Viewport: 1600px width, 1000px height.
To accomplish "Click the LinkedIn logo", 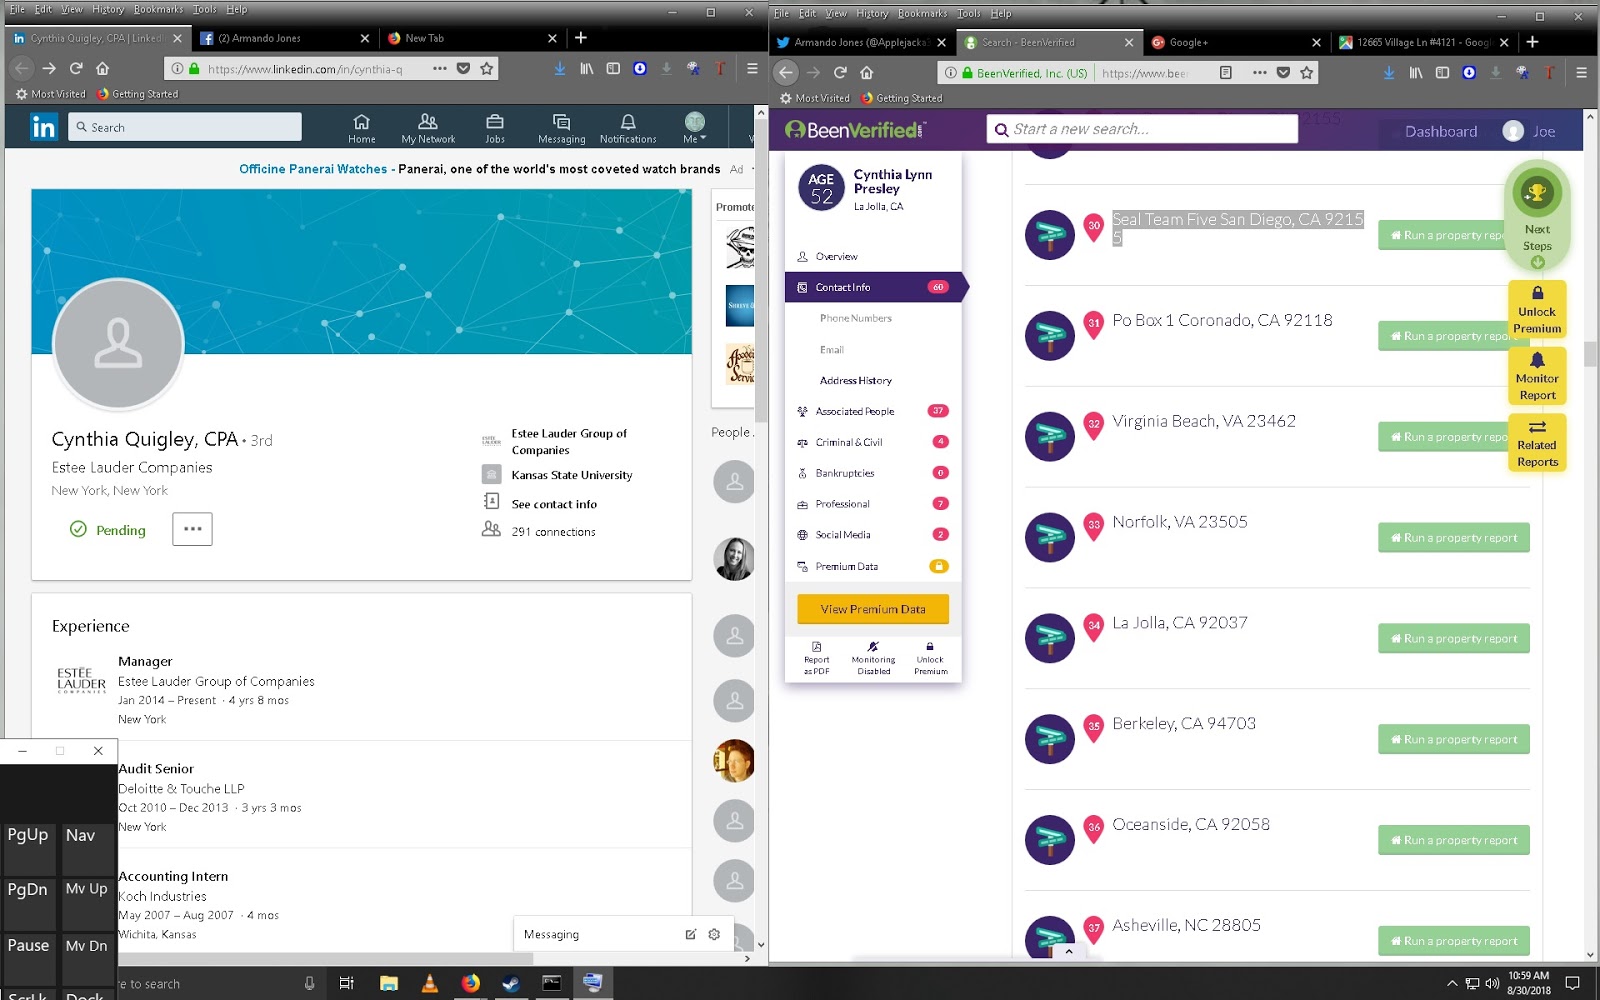I will coord(43,127).
